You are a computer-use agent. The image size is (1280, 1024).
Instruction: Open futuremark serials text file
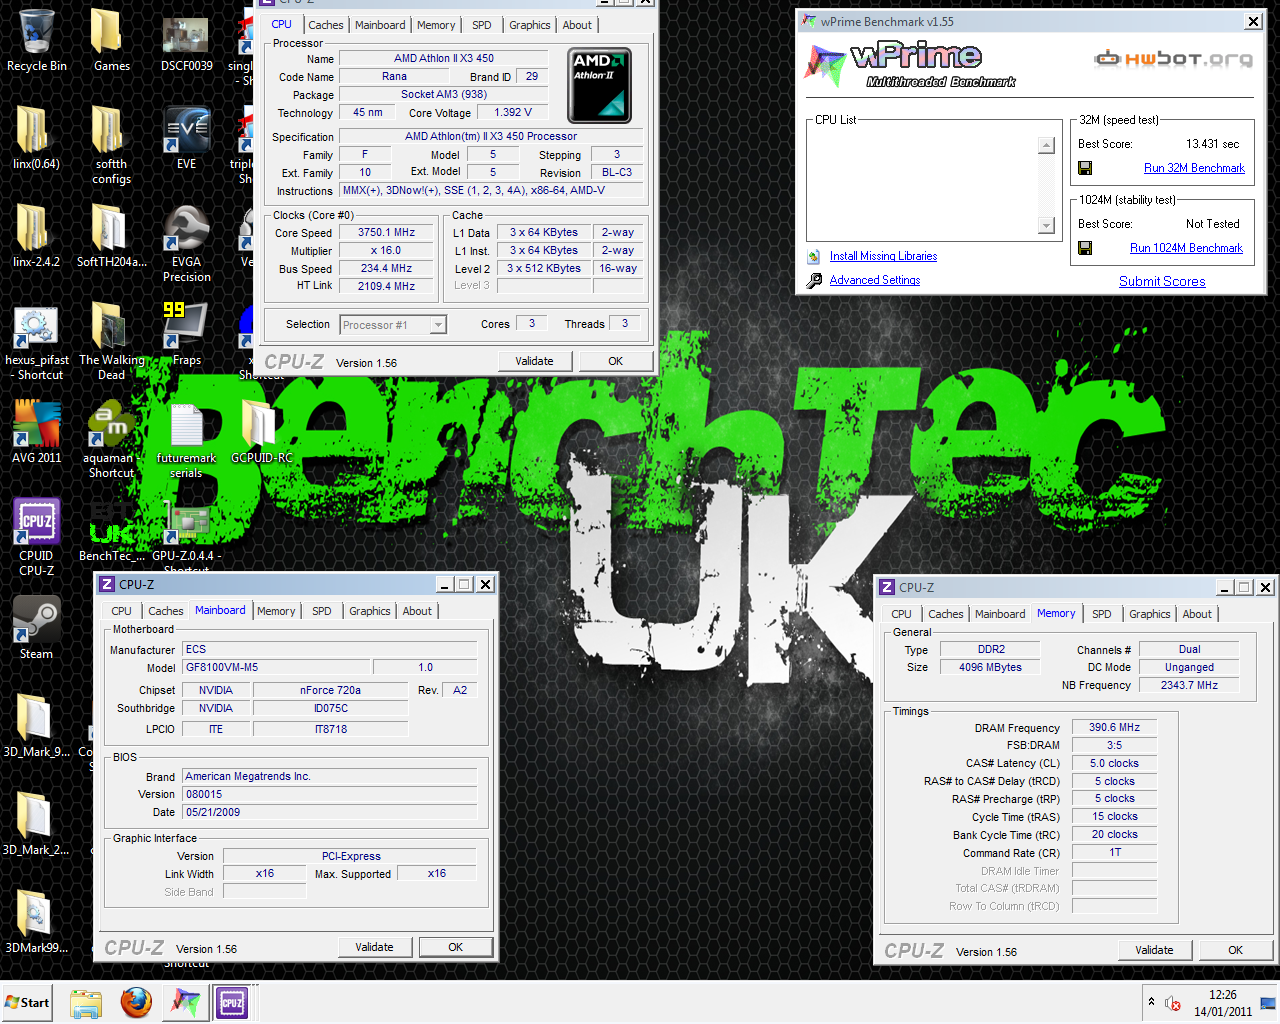click(186, 439)
